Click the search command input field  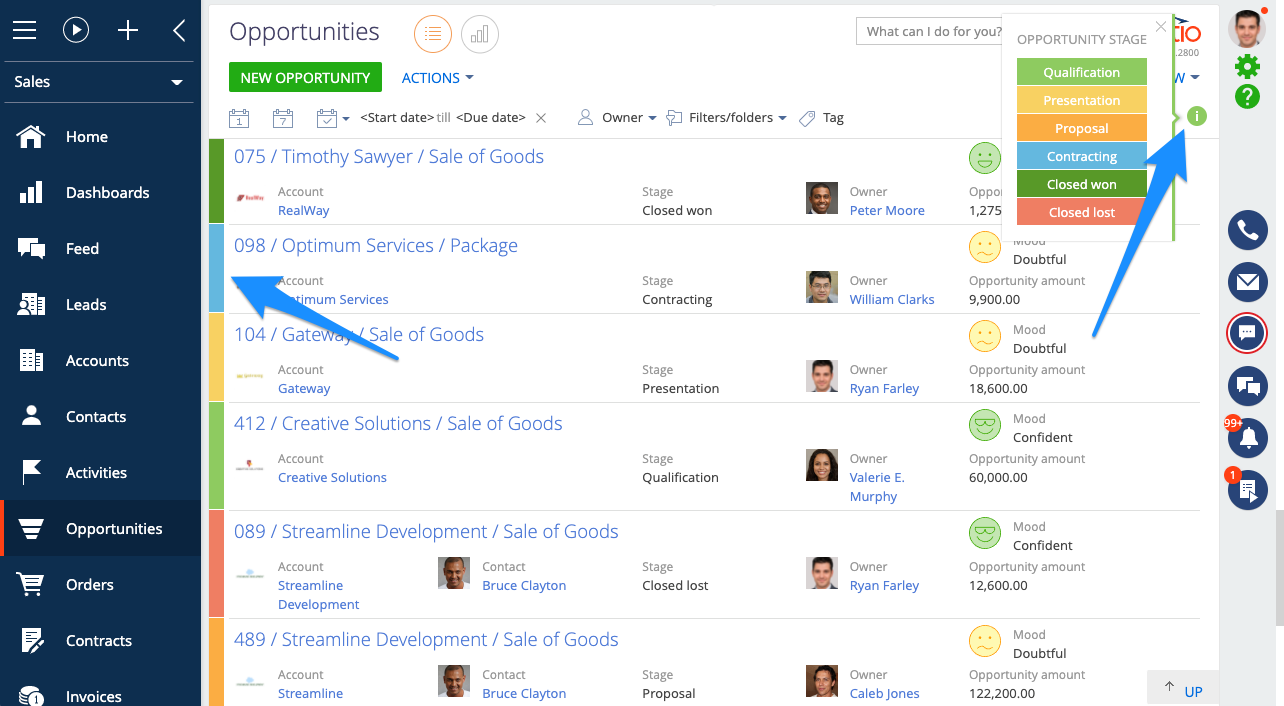pyautogui.click(x=930, y=31)
